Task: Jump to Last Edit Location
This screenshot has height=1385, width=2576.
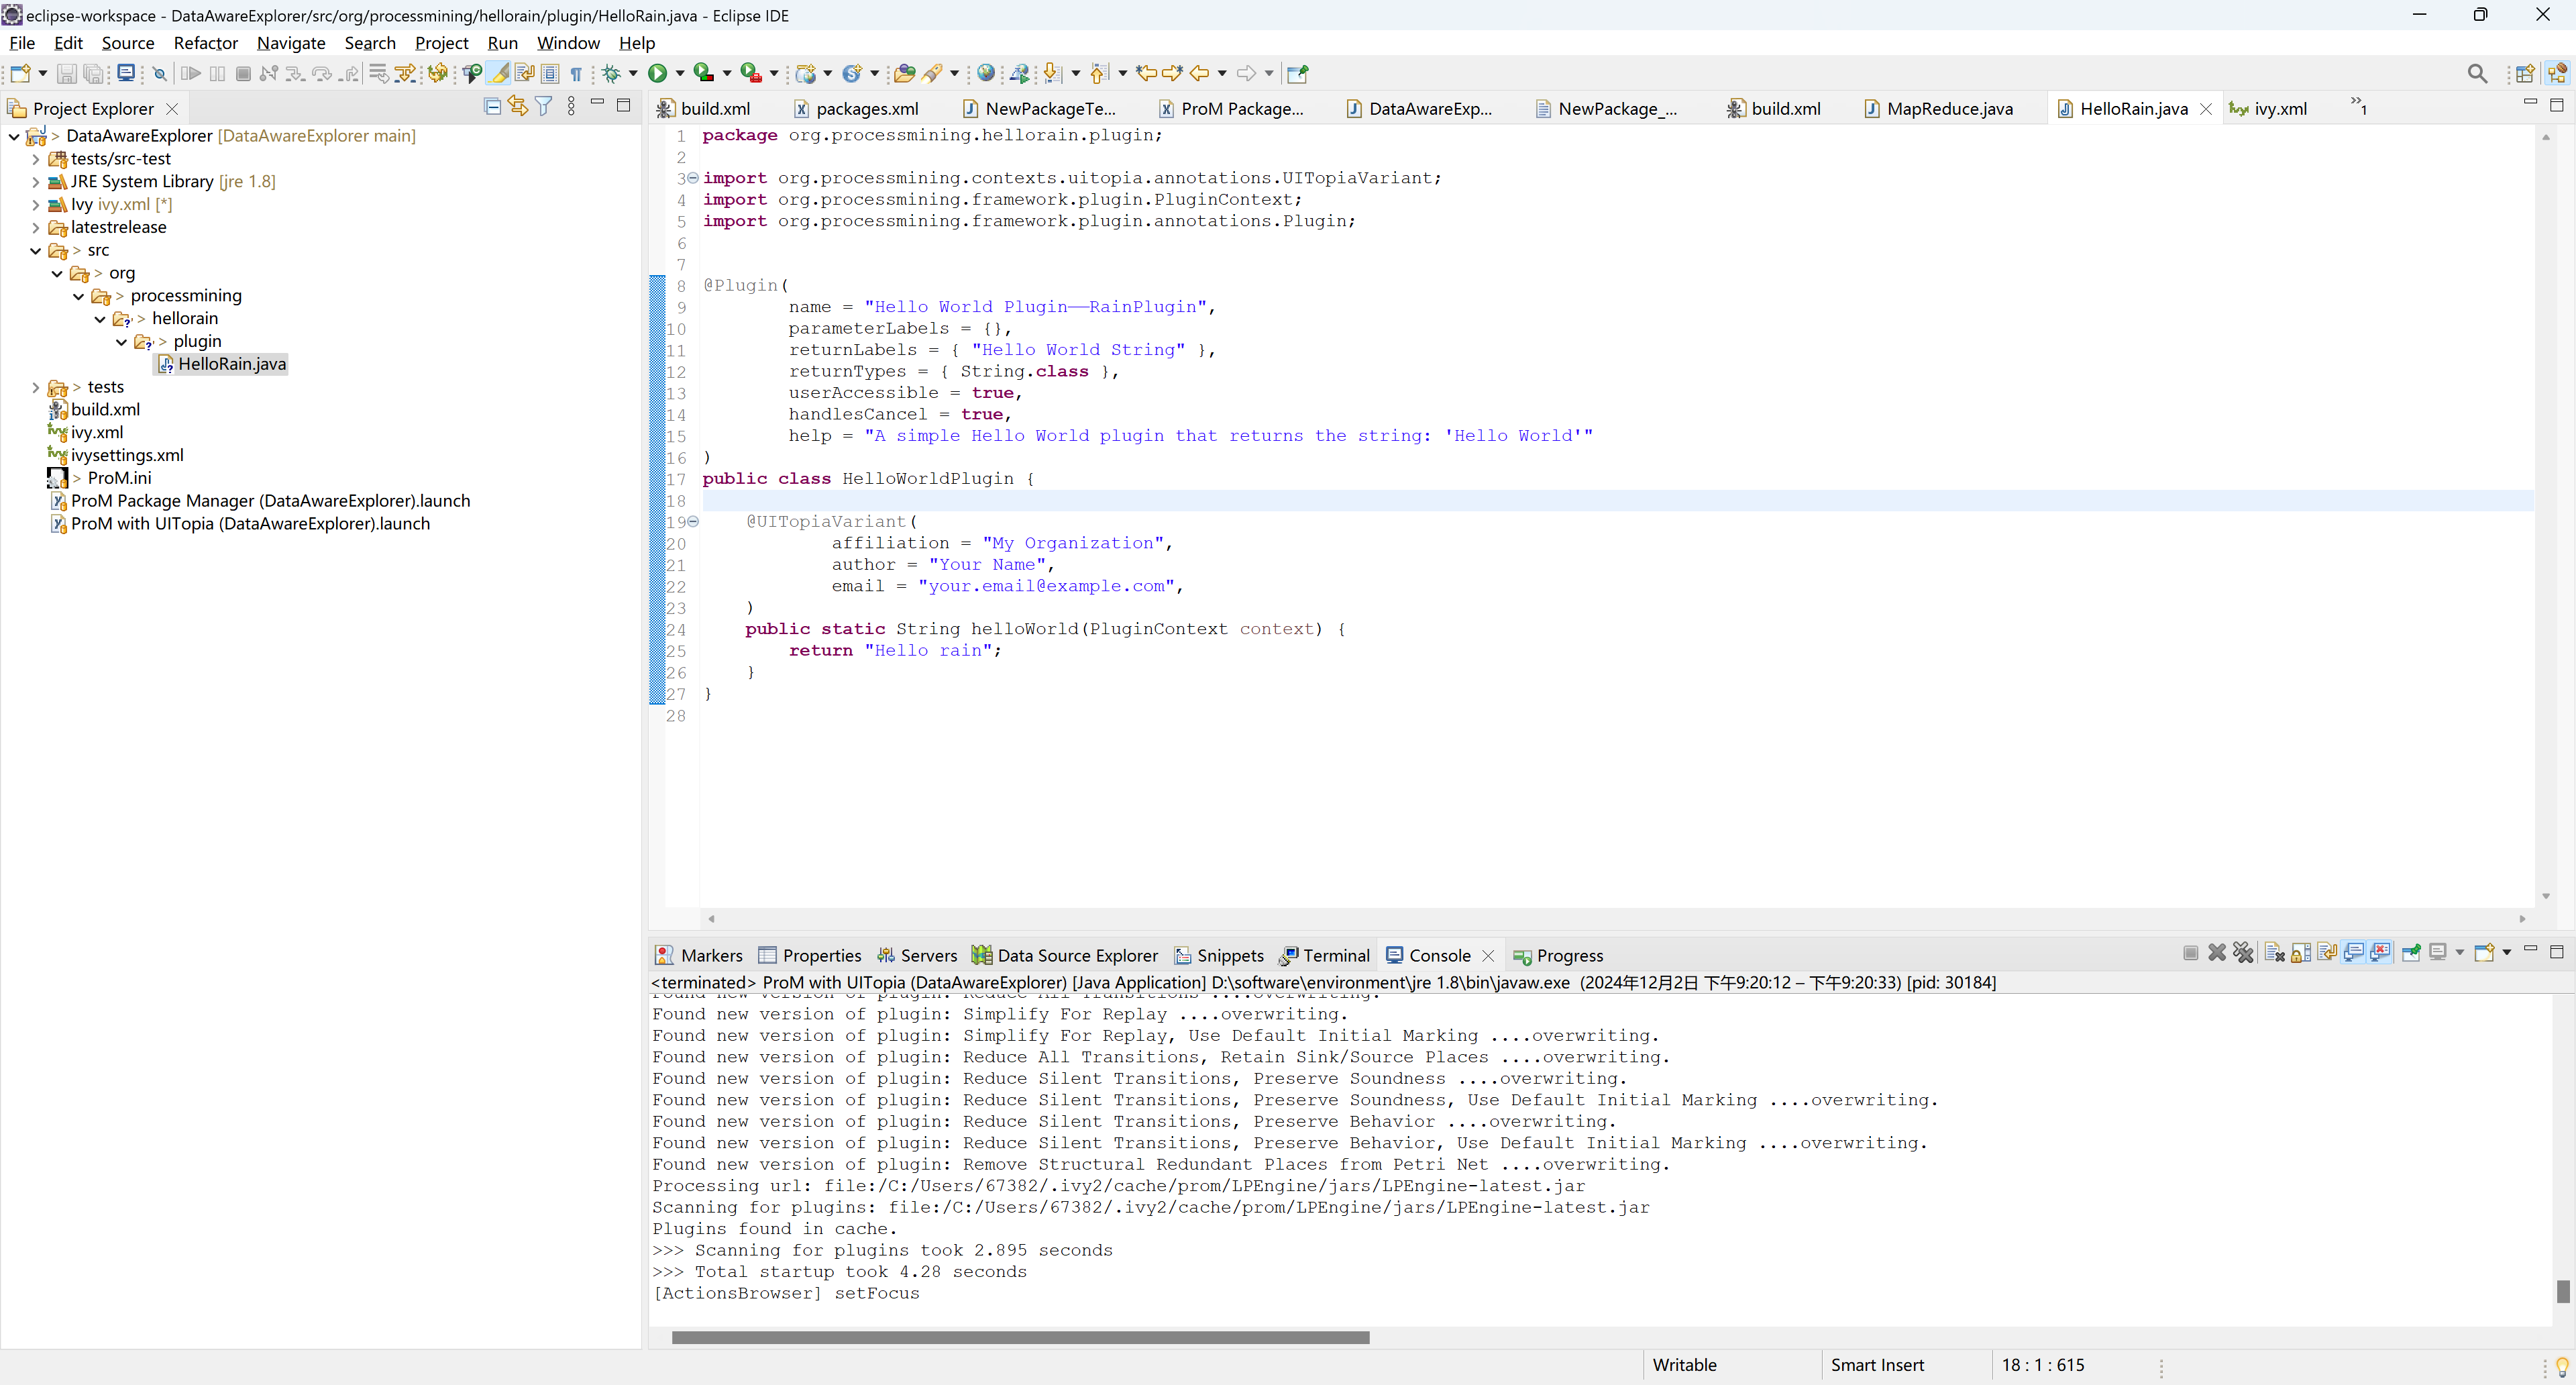Action: tap(1146, 73)
